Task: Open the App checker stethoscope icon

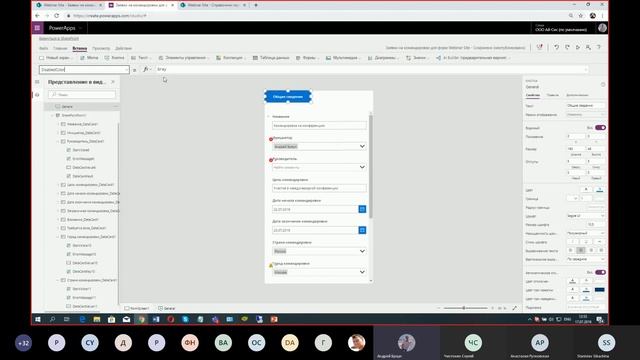Action: click(x=540, y=47)
